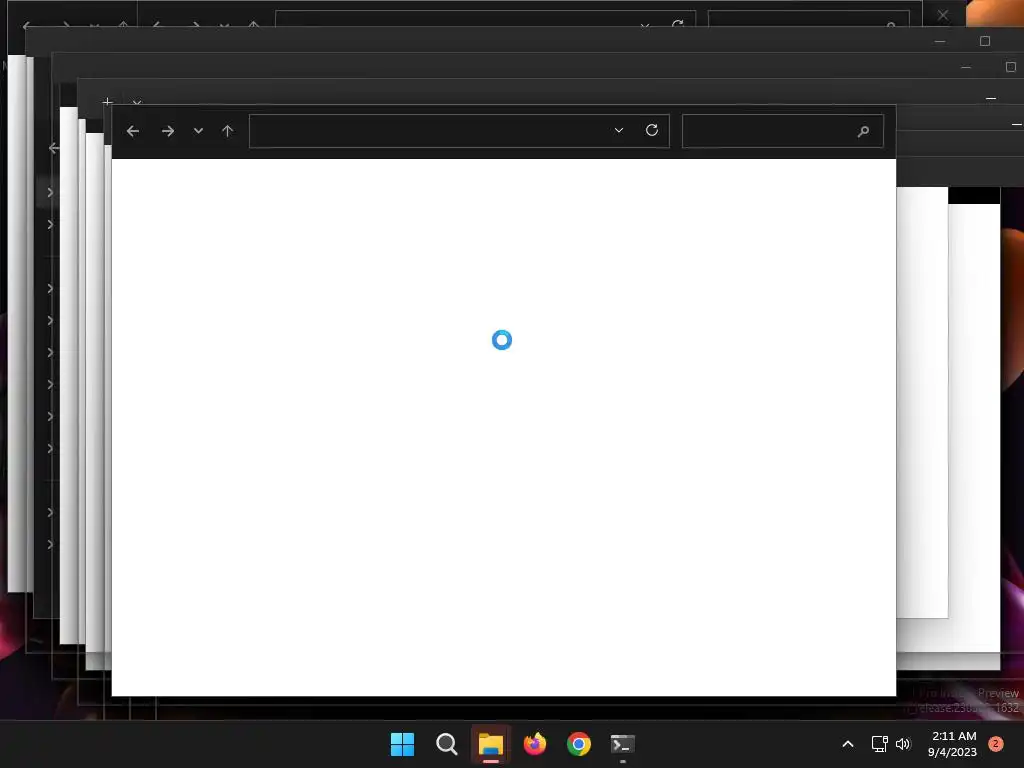Open recent locations chevron beside the forward arrow
Image resolution: width=1024 pixels, height=768 pixels.
(x=199, y=131)
